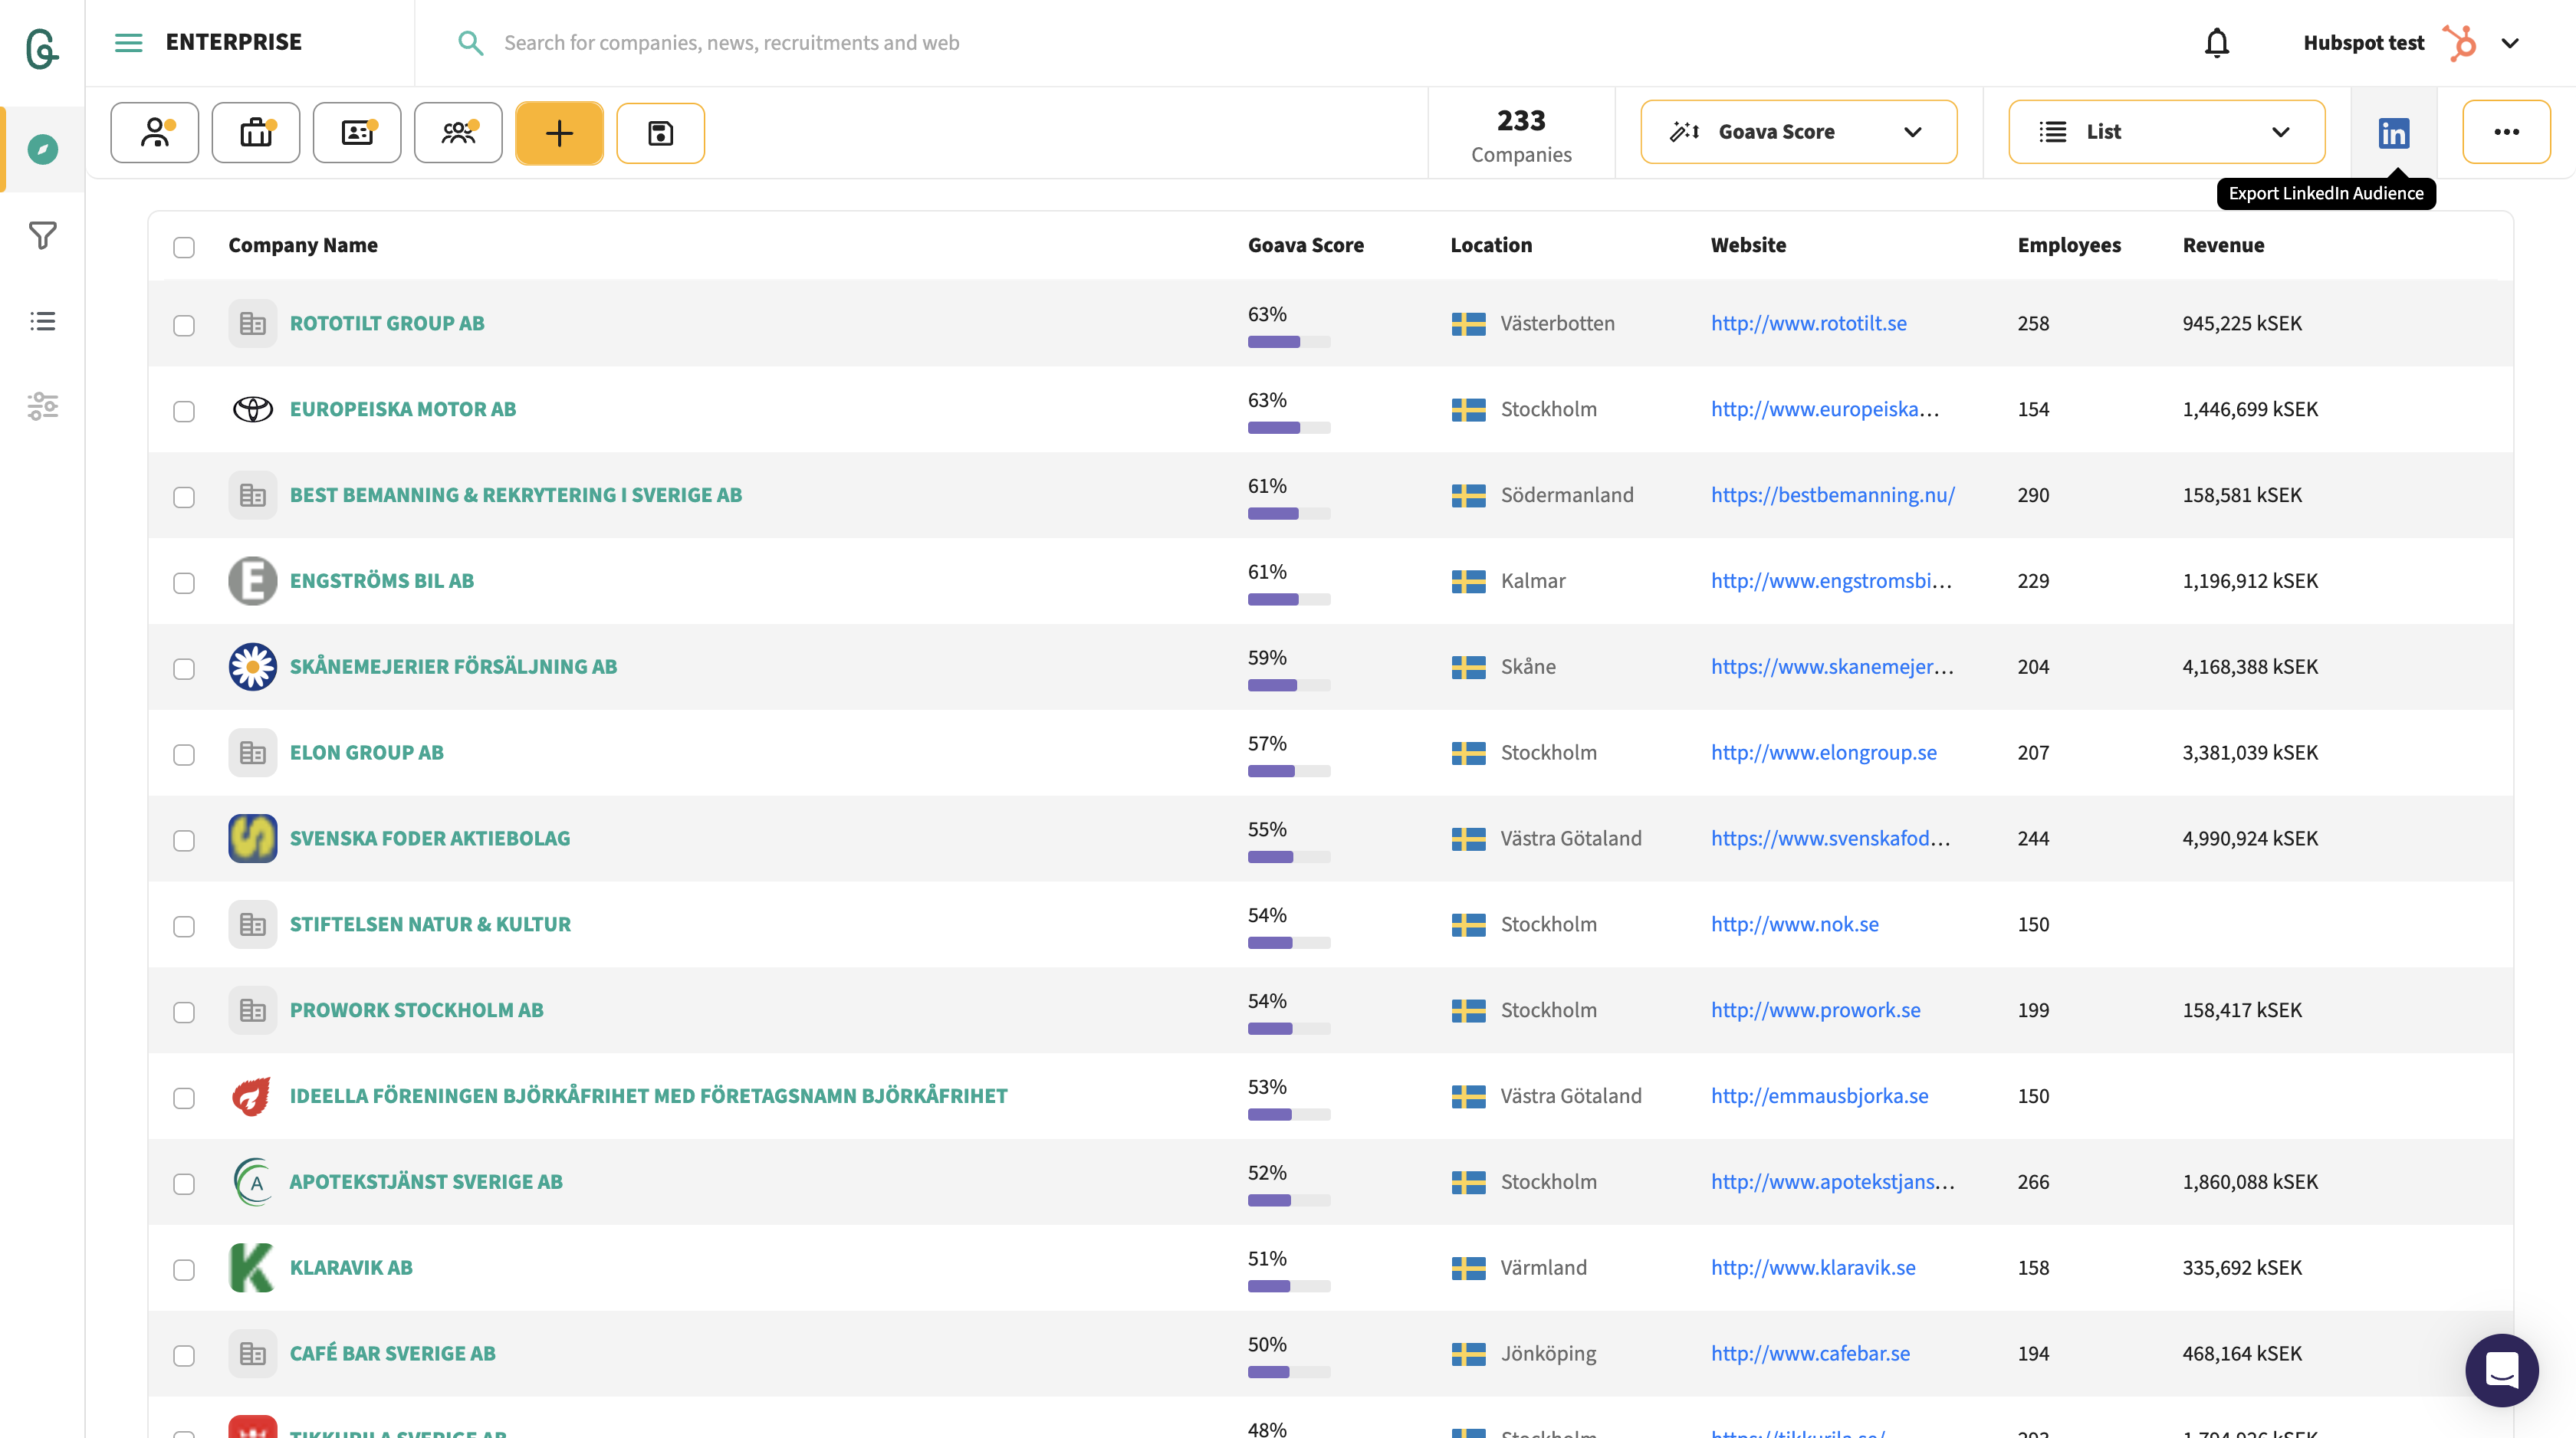Open CAFÉ BAR SVERIGE AB company page

393,1353
